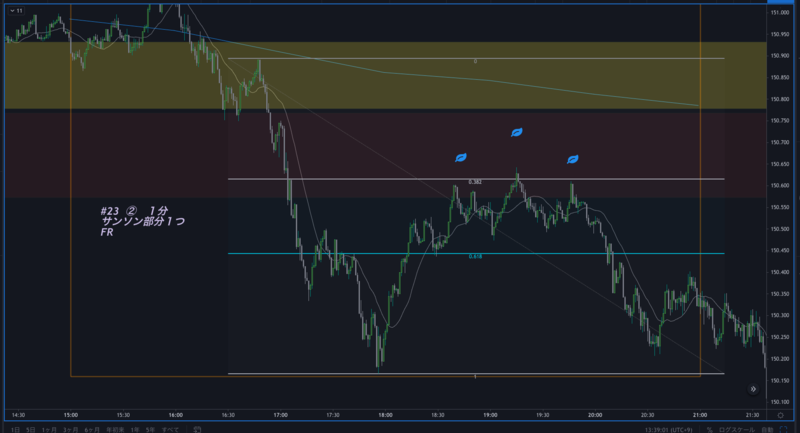Select the 1日 date range
The width and height of the screenshot is (800, 433).
16,429
